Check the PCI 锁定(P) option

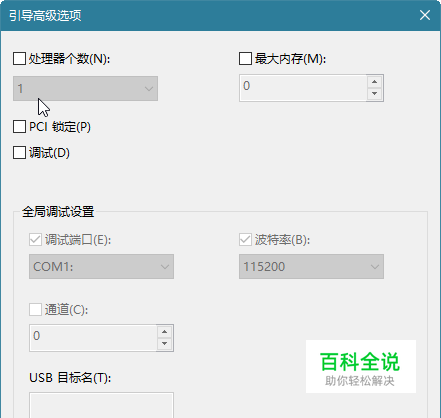(x=19, y=127)
